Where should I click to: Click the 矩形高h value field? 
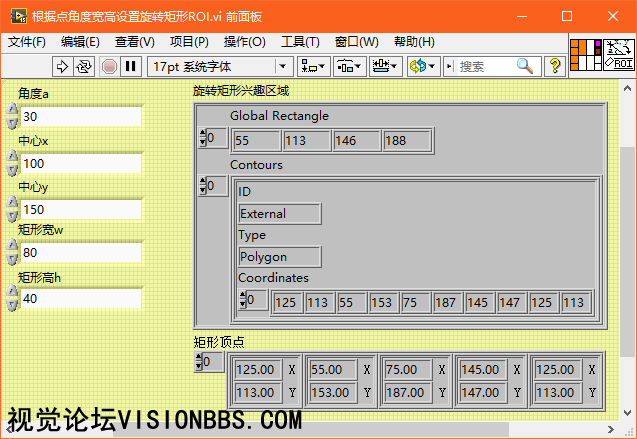[x=80, y=299]
